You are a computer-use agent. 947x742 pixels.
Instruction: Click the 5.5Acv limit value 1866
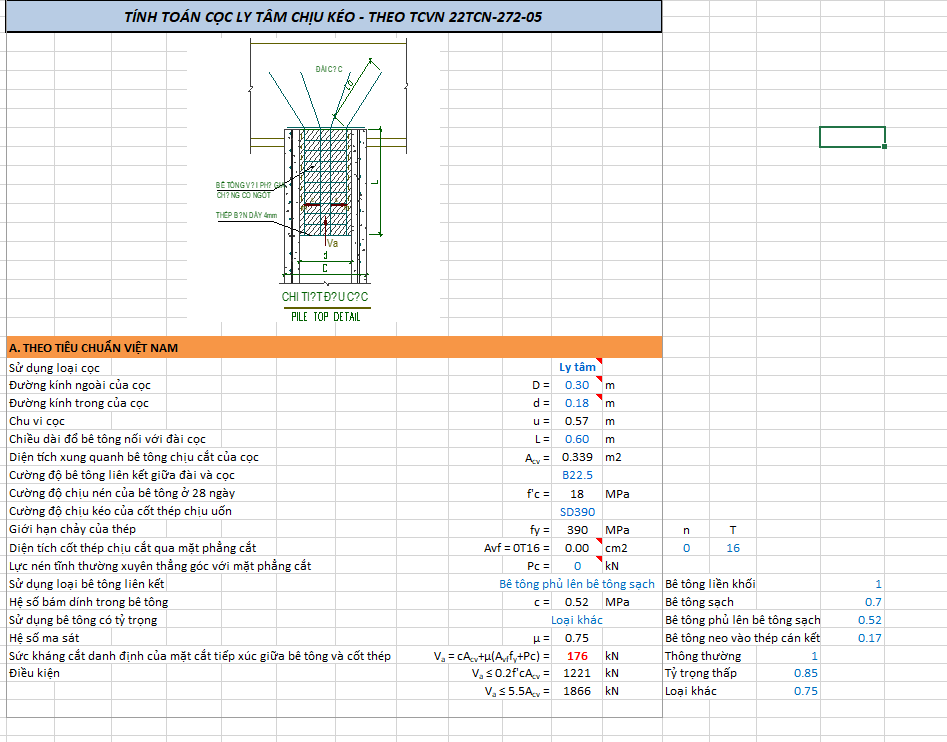(577, 691)
